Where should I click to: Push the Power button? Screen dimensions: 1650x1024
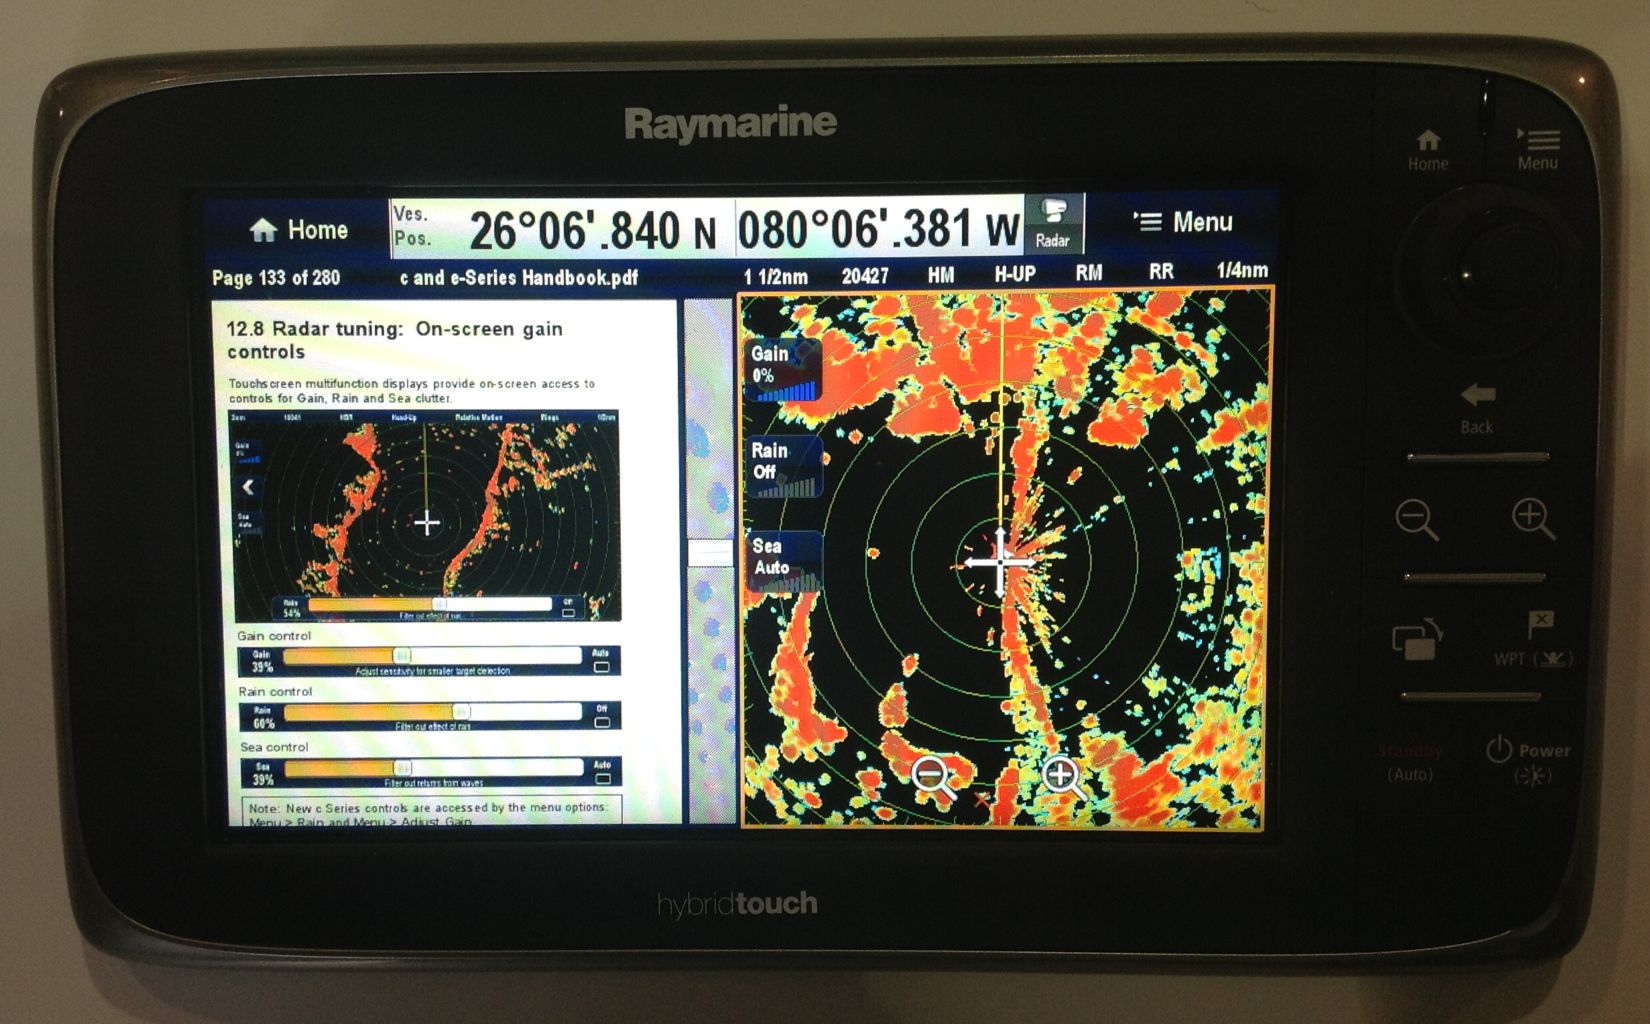tap(1527, 761)
